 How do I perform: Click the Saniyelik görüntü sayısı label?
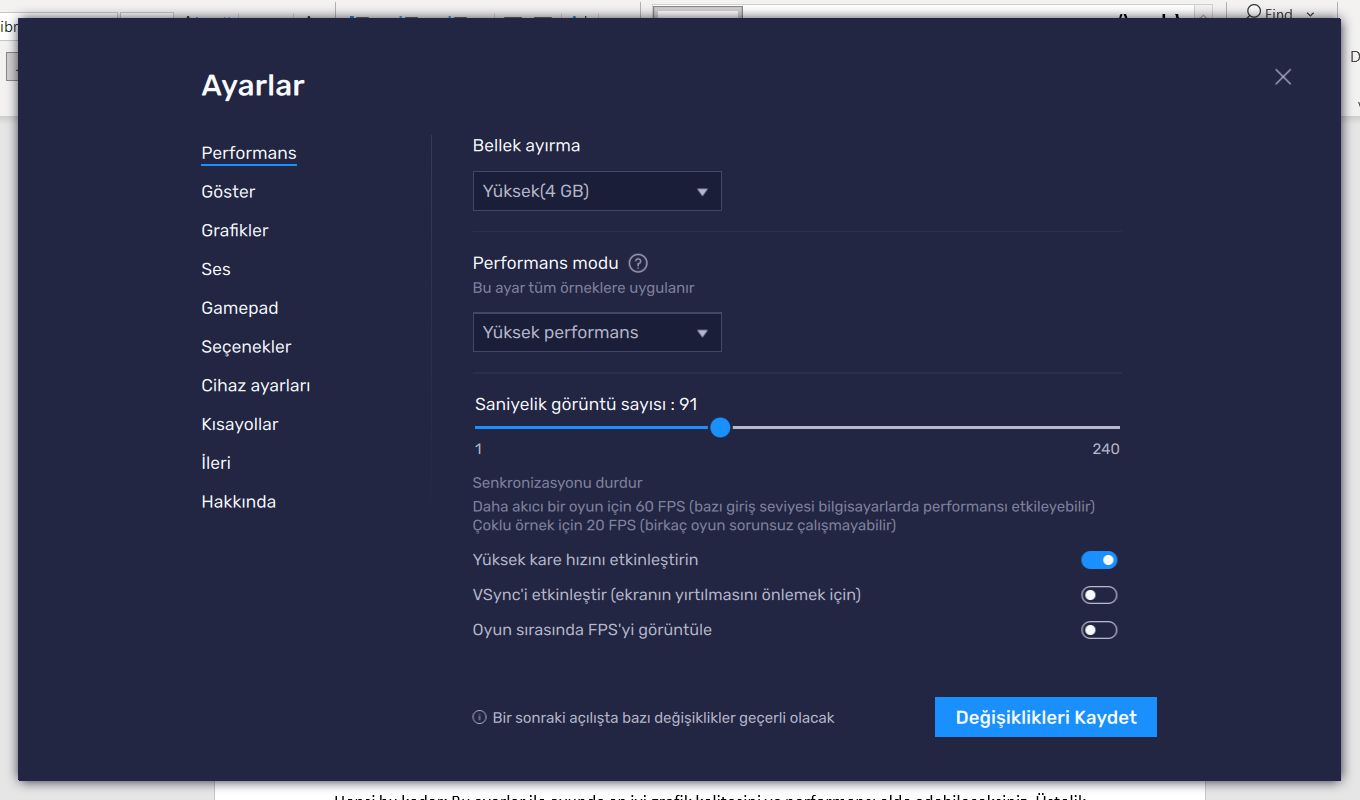coord(586,405)
